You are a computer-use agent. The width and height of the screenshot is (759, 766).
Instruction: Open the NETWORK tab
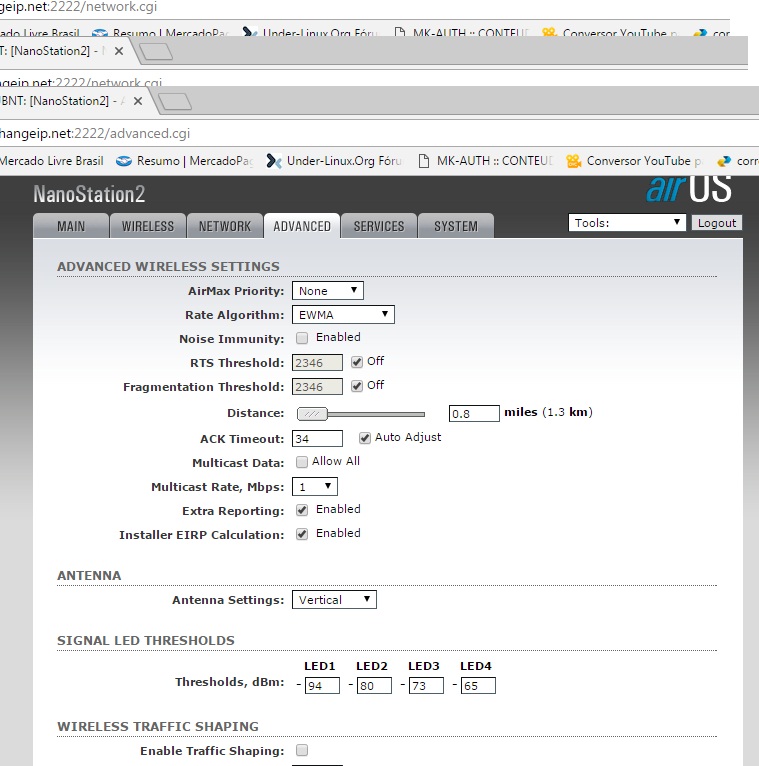pos(225,226)
